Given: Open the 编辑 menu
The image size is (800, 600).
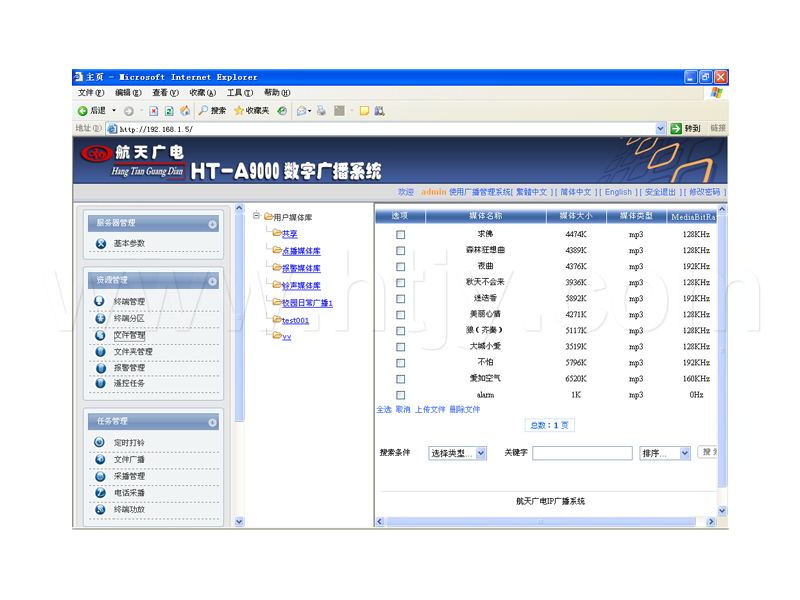Looking at the screenshot, I should click(x=128, y=93).
